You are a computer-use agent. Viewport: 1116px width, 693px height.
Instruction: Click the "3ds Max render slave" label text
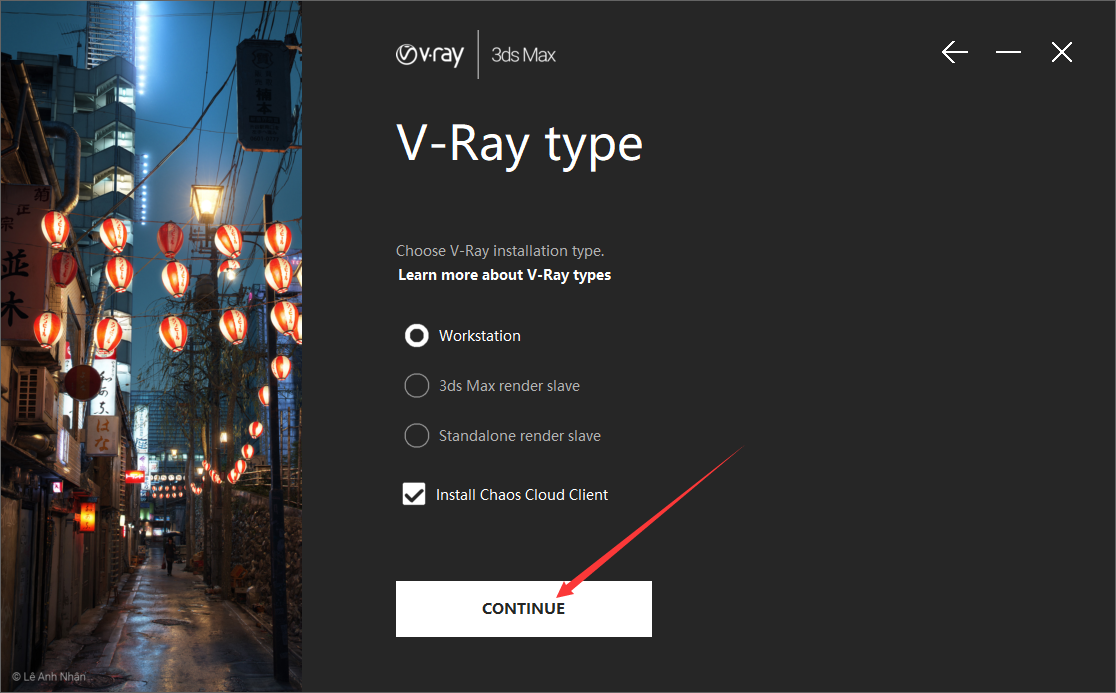[x=509, y=386]
